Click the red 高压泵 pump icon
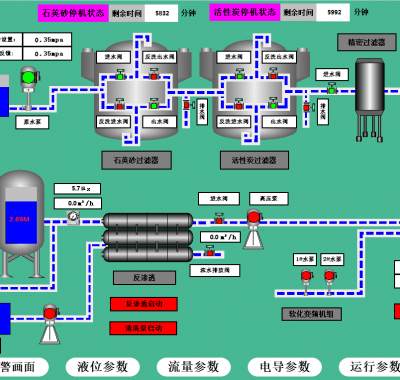 [x=254, y=218]
